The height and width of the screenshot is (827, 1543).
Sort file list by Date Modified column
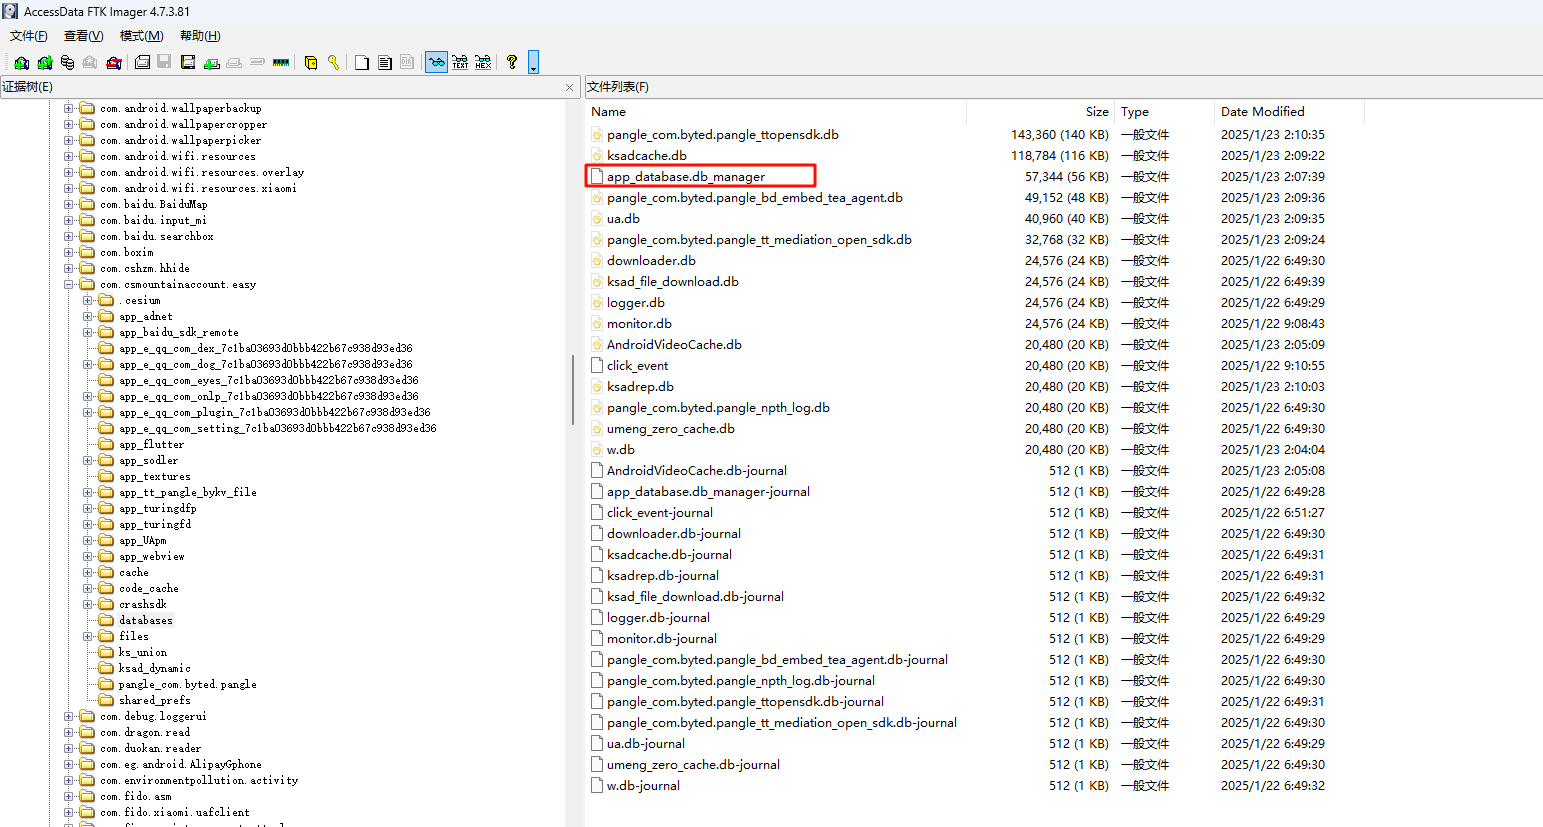(1262, 112)
